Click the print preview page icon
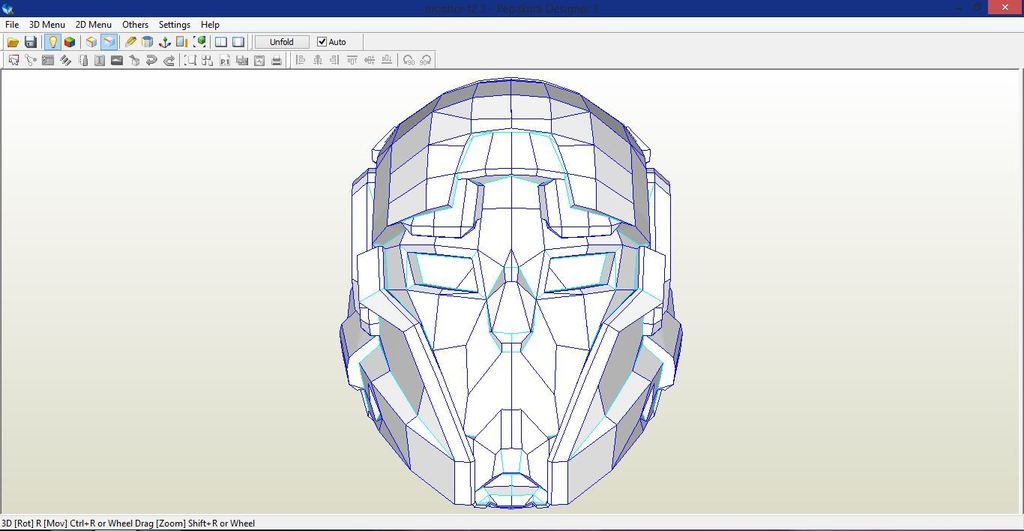 pos(259,60)
